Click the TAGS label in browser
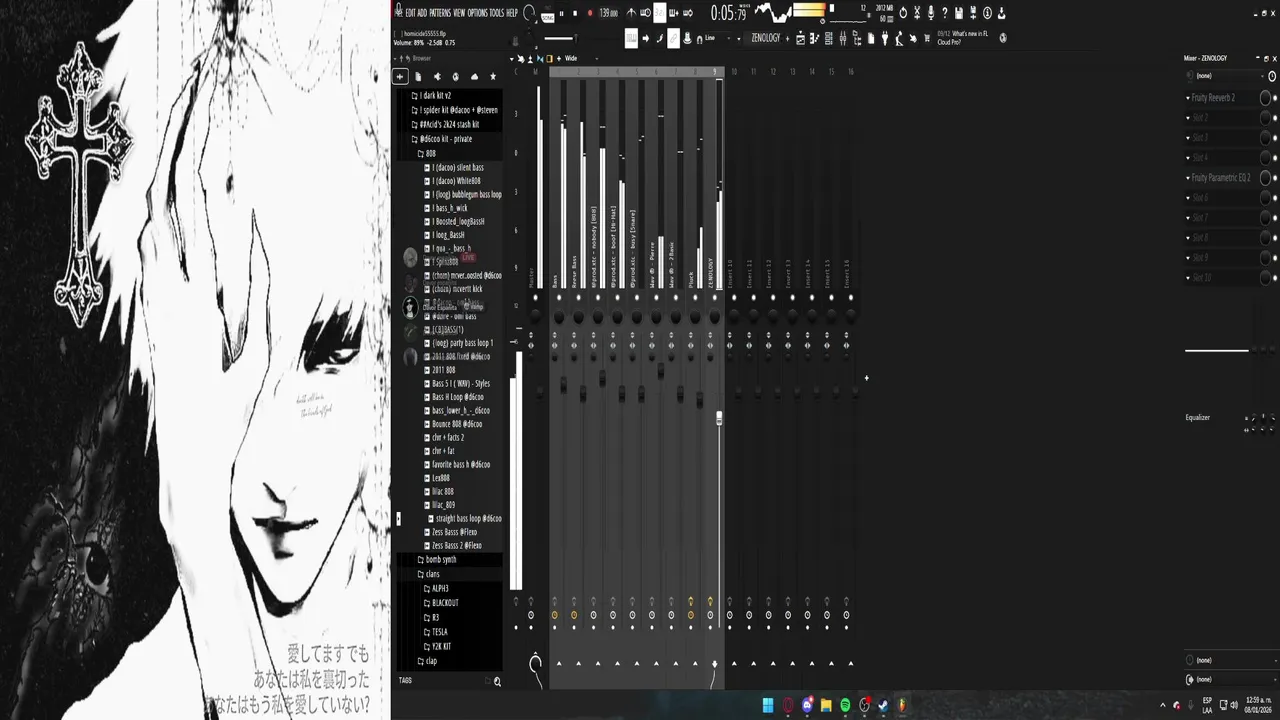 pos(405,681)
